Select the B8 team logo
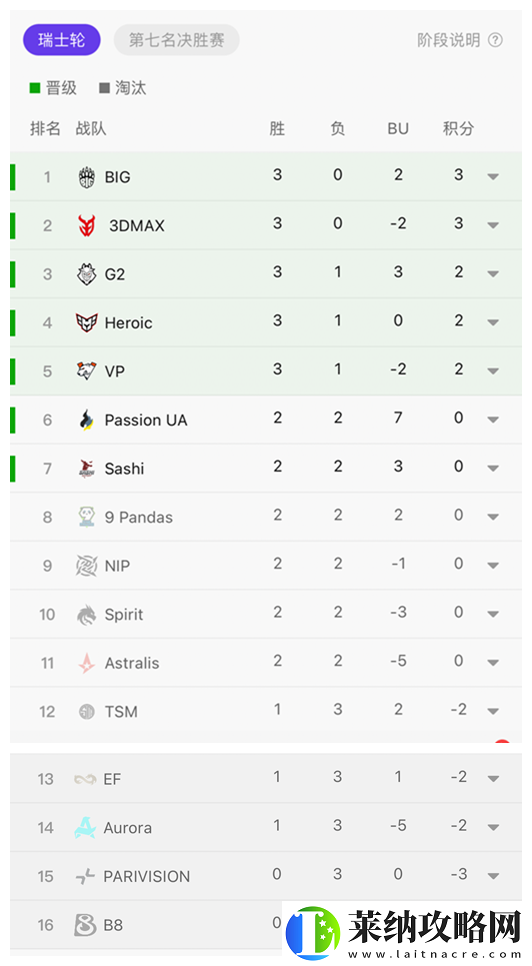This screenshot has width=532, height=966. pos(85,925)
